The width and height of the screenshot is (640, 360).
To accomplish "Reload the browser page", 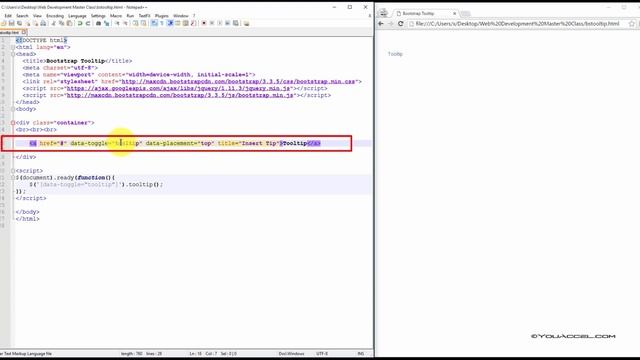I will pos(401,24).
